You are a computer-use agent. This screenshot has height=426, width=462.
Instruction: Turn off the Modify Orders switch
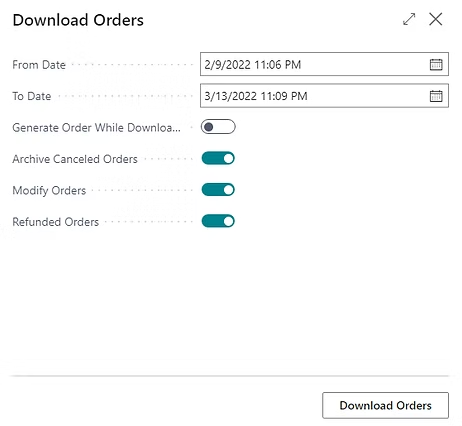click(218, 190)
